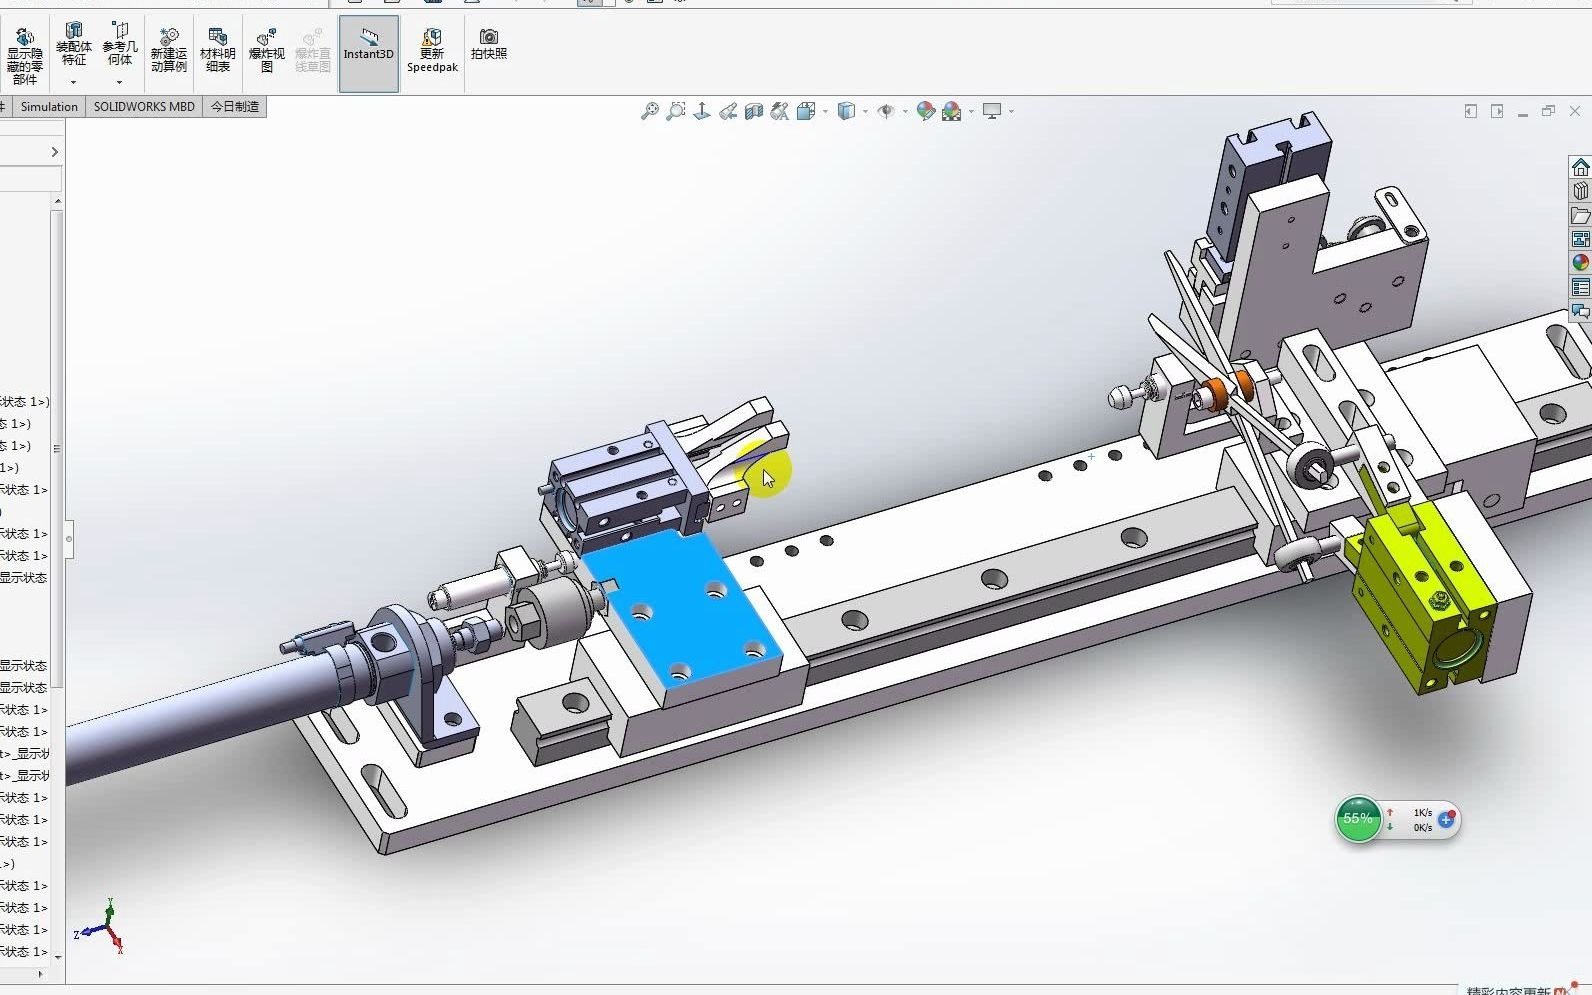Click Dynamic Annotation Views icon
Image resolution: width=1592 pixels, height=995 pixels.
pos(780,111)
